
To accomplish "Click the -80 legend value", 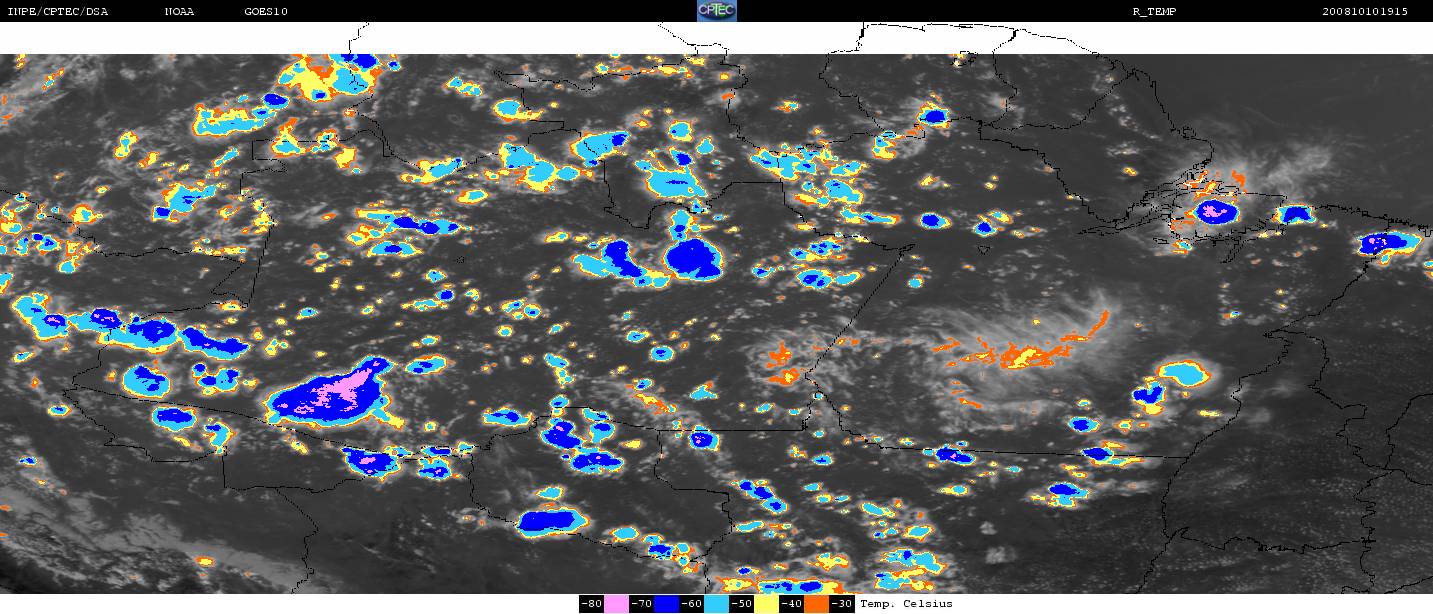I will coord(591,604).
